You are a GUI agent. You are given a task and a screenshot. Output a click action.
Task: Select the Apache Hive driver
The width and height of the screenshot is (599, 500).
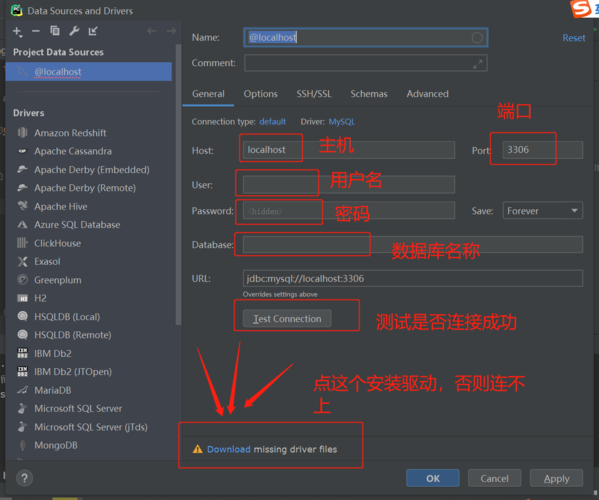[61, 207]
